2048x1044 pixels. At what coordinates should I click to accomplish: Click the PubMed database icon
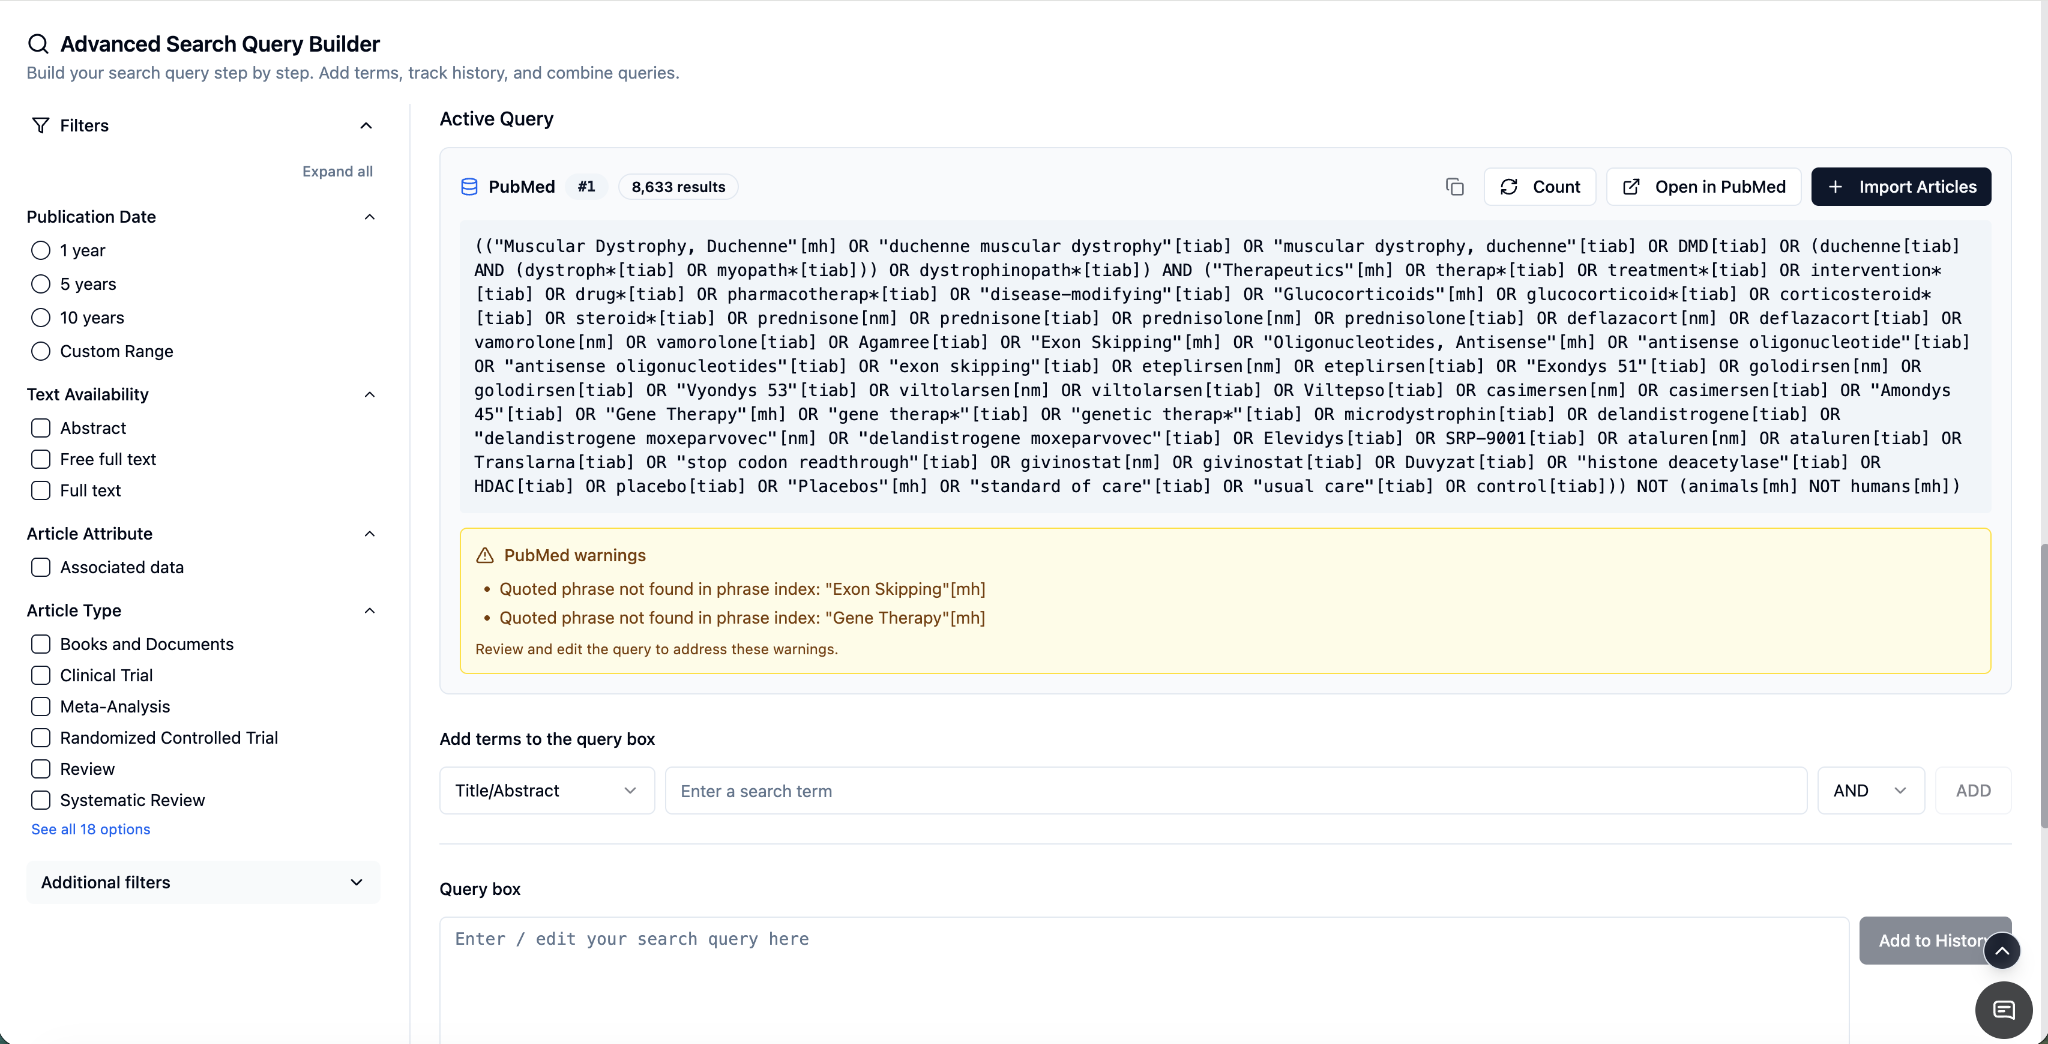point(469,187)
